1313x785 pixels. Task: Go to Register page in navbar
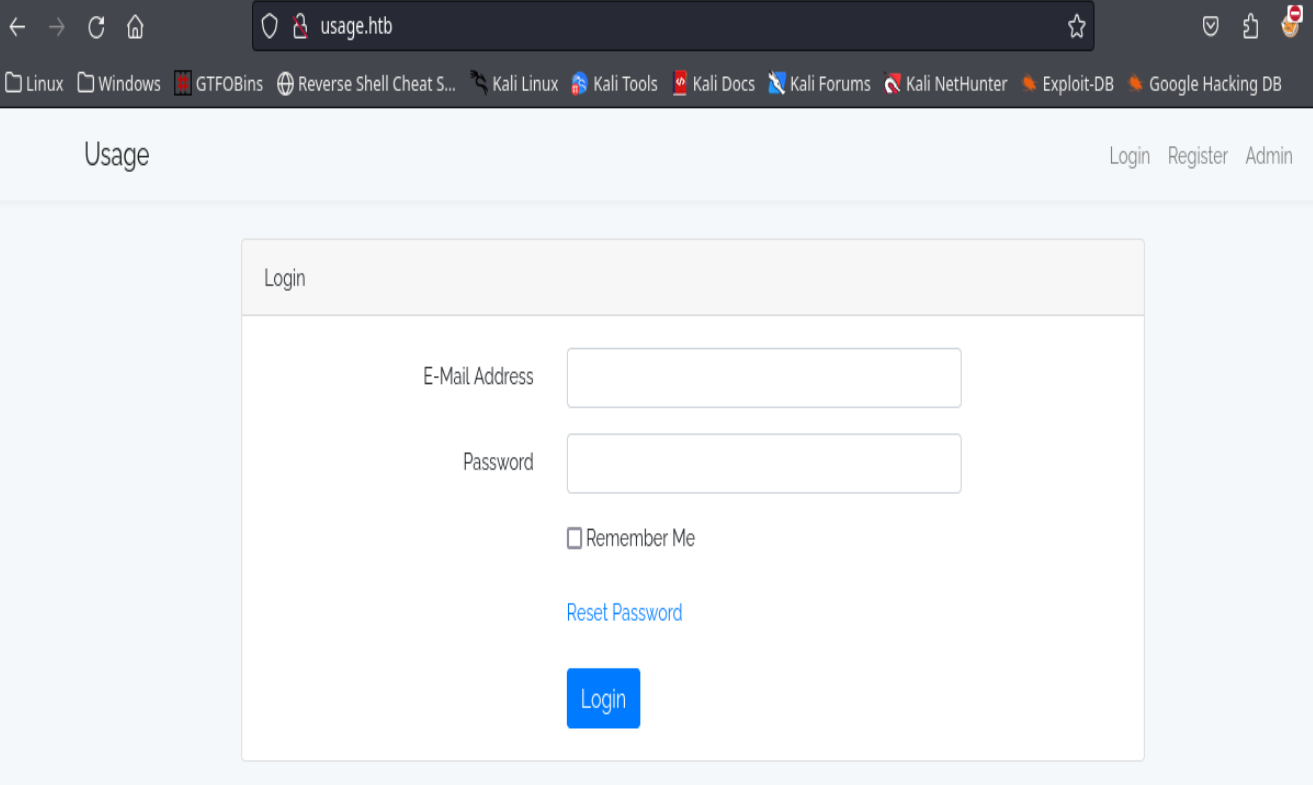click(1197, 156)
